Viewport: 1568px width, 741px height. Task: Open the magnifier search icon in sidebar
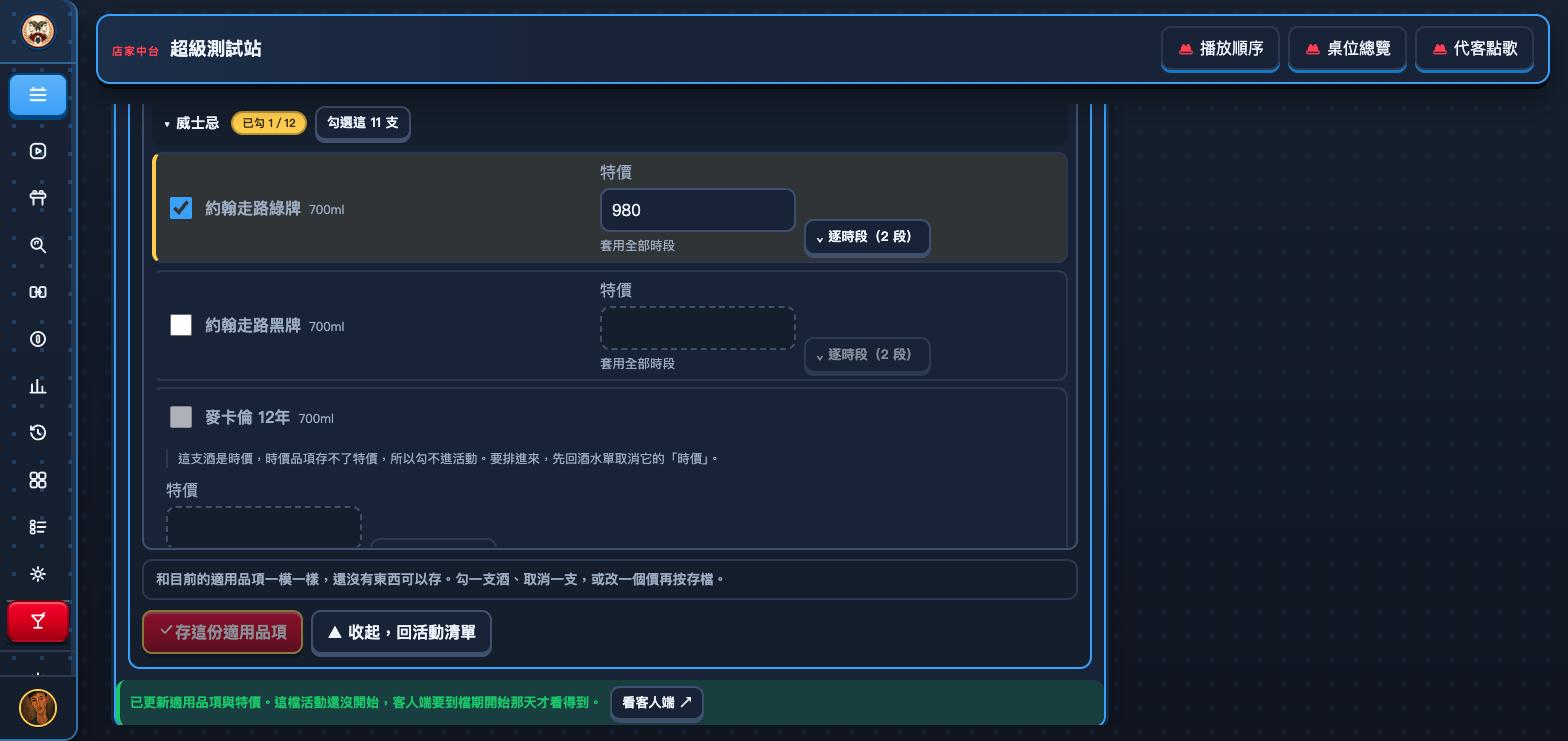coord(38,245)
